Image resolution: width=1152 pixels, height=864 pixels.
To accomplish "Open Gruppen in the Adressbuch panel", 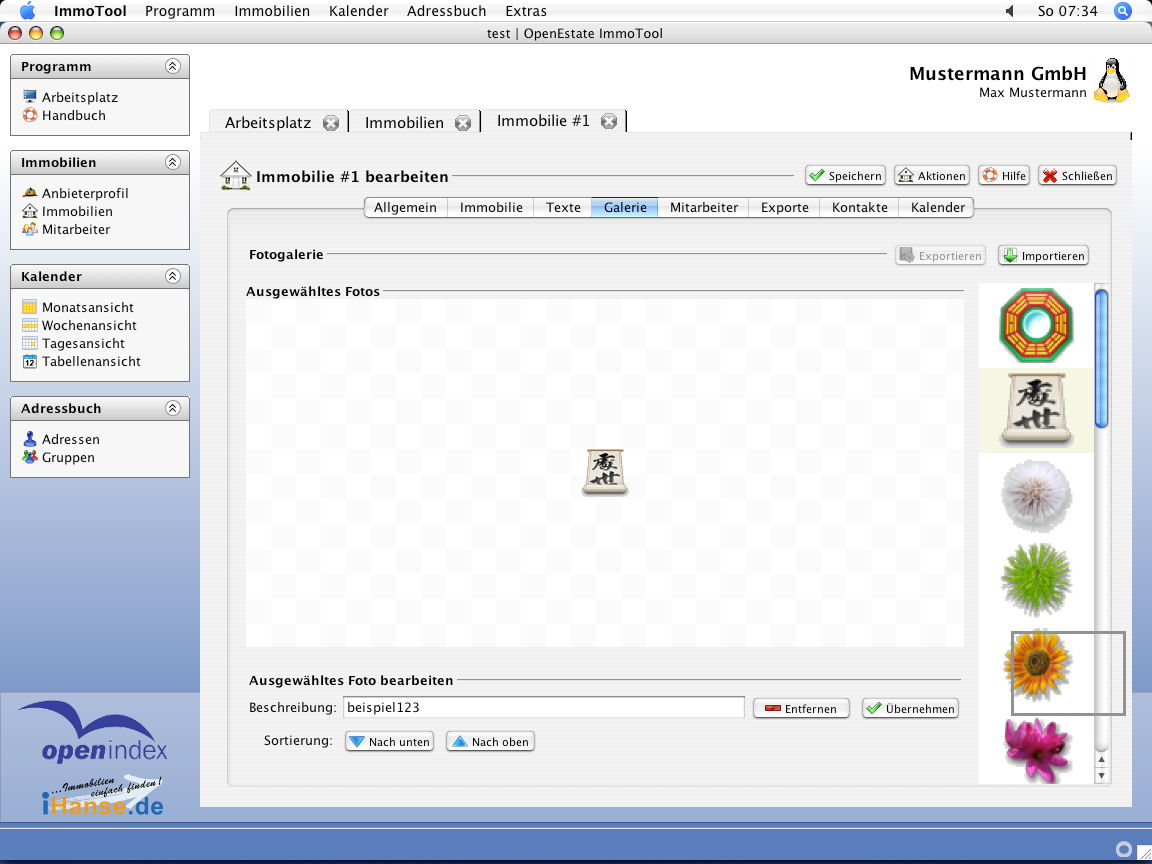I will pos(68,458).
